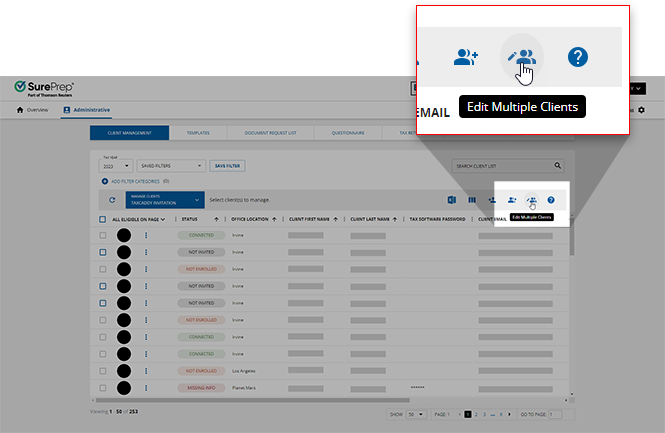Select checkbox for the Missing Info row

[x=102, y=387]
